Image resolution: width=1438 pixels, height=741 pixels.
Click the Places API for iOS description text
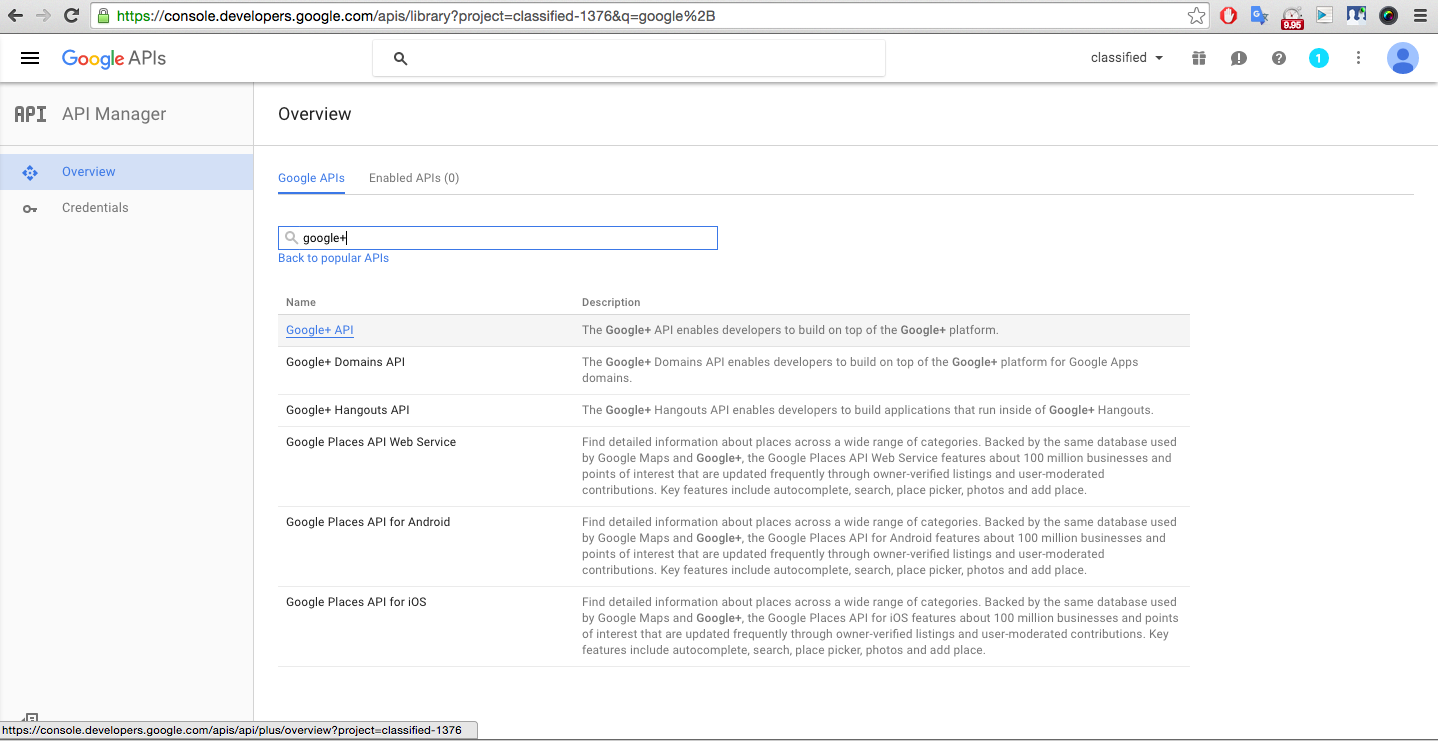point(880,626)
